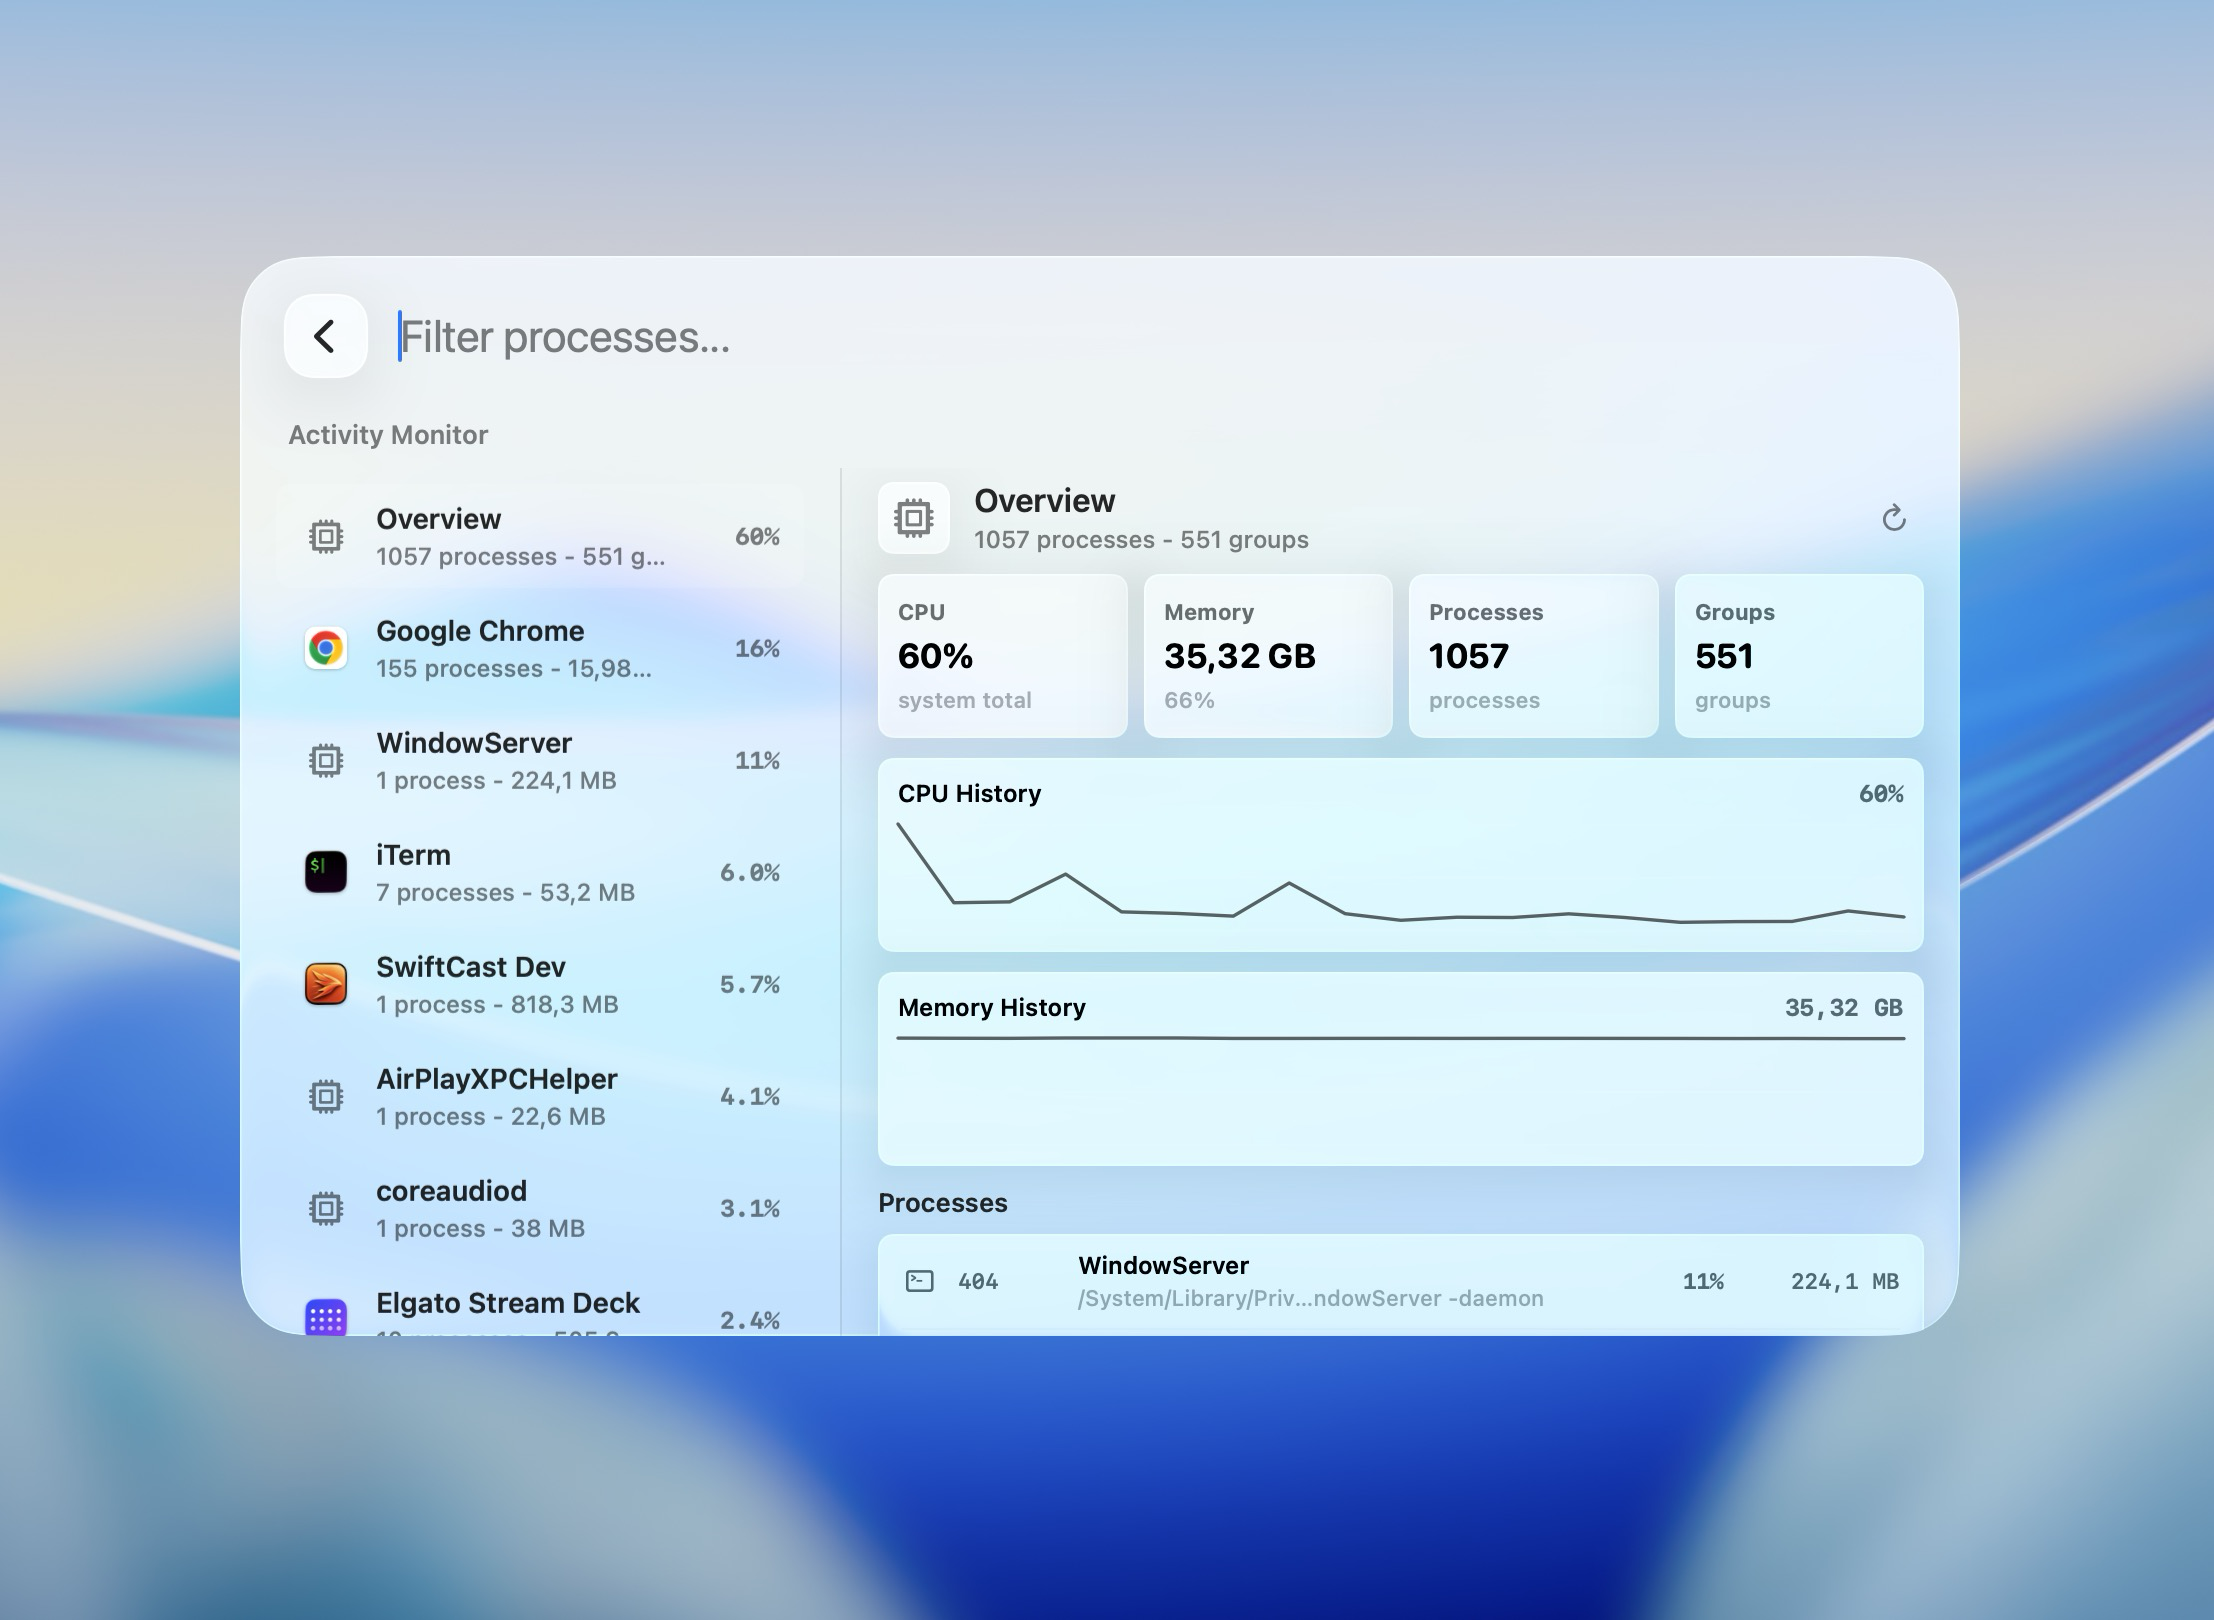Image resolution: width=2214 pixels, height=1620 pixels.
Task: Click the 2.4% value beside Elgato Stream Deck
Action: (x=750, y=1321)
